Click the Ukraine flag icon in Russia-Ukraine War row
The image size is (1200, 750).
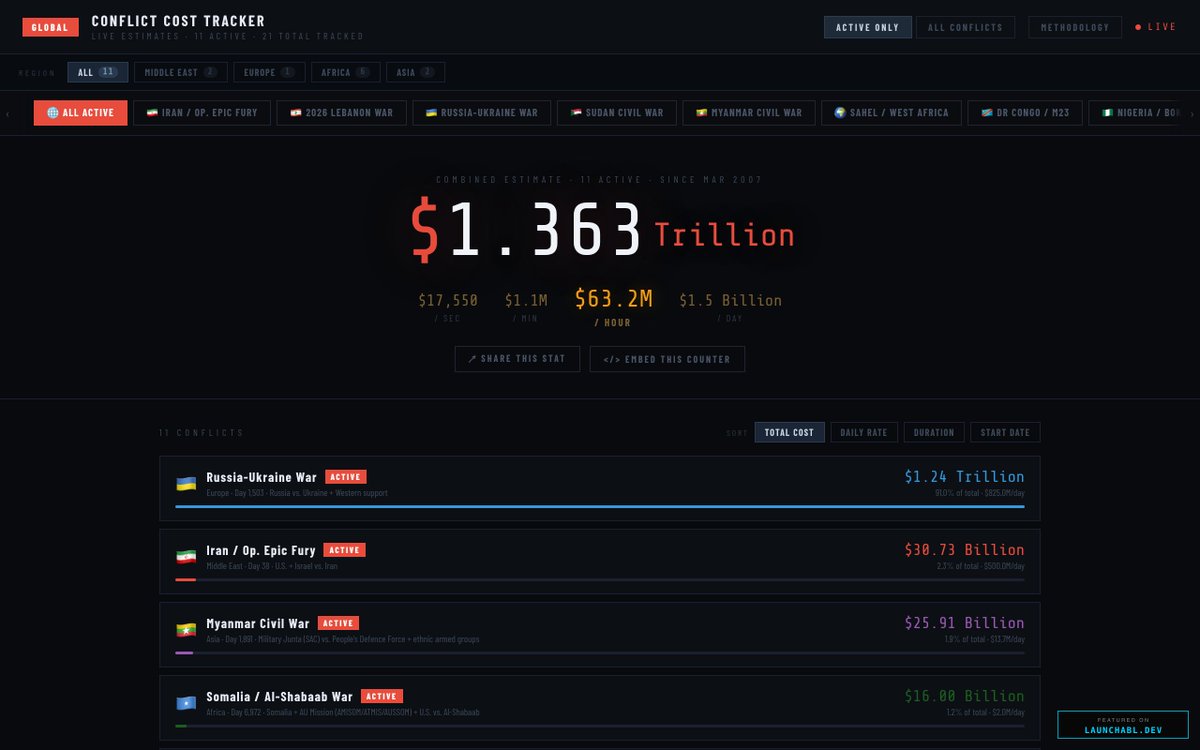tap(186, 484)
